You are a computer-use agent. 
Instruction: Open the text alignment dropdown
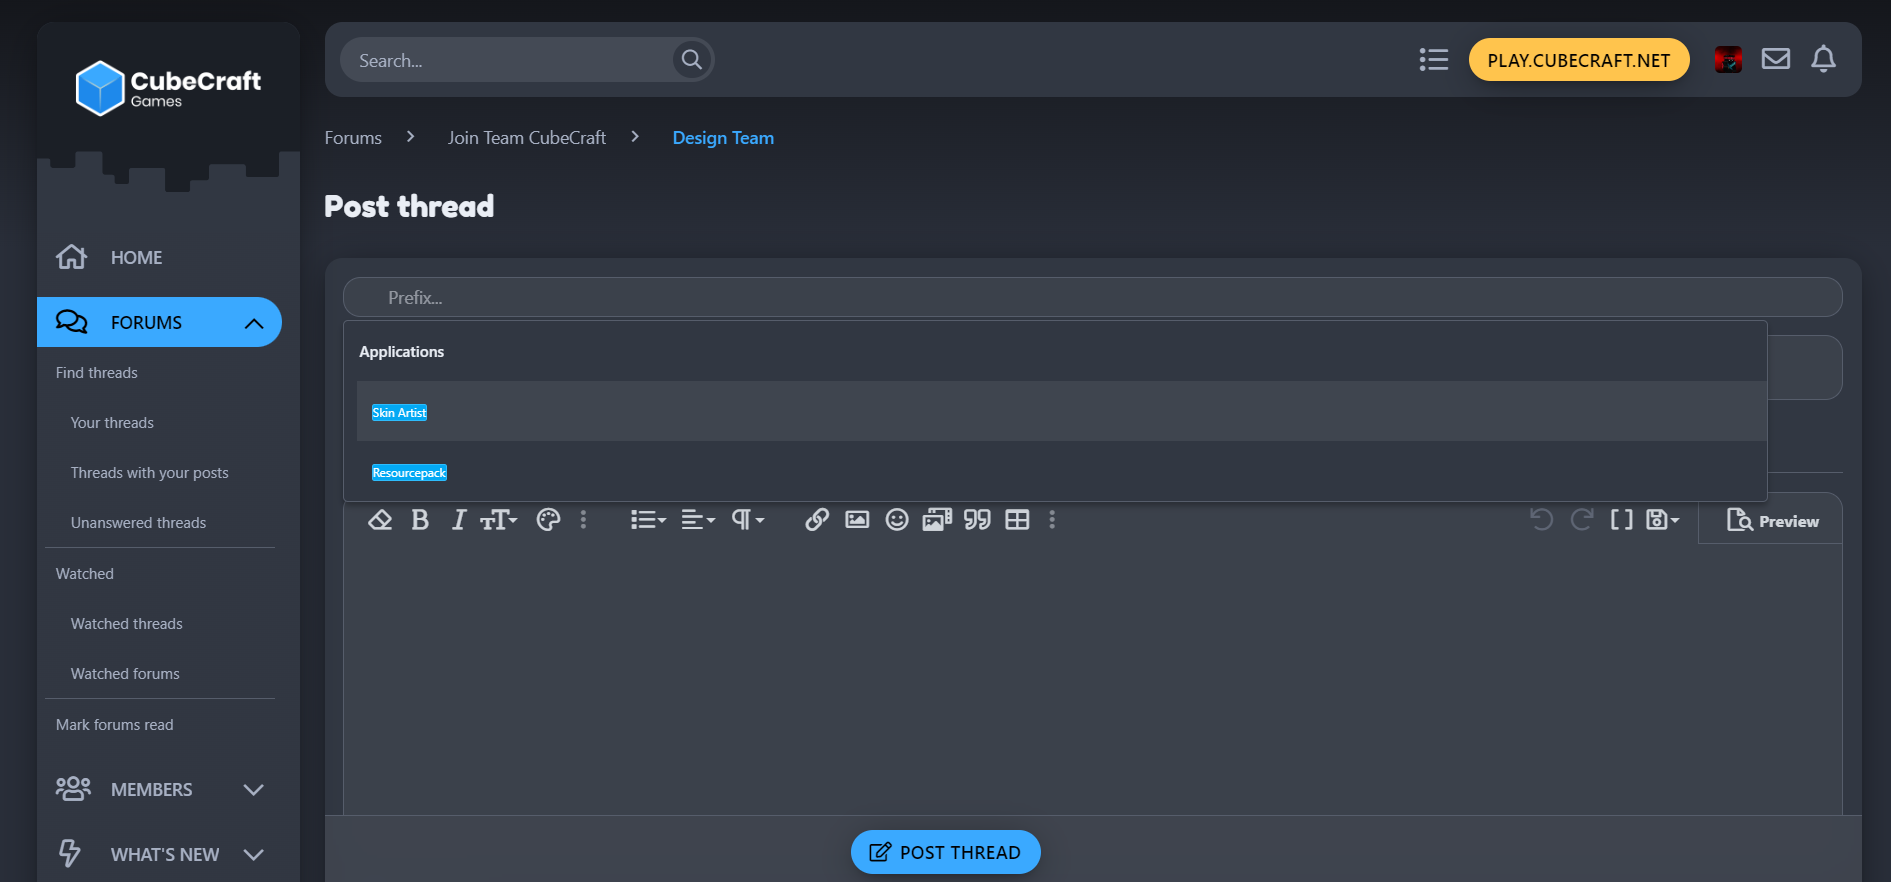point(698,519)
